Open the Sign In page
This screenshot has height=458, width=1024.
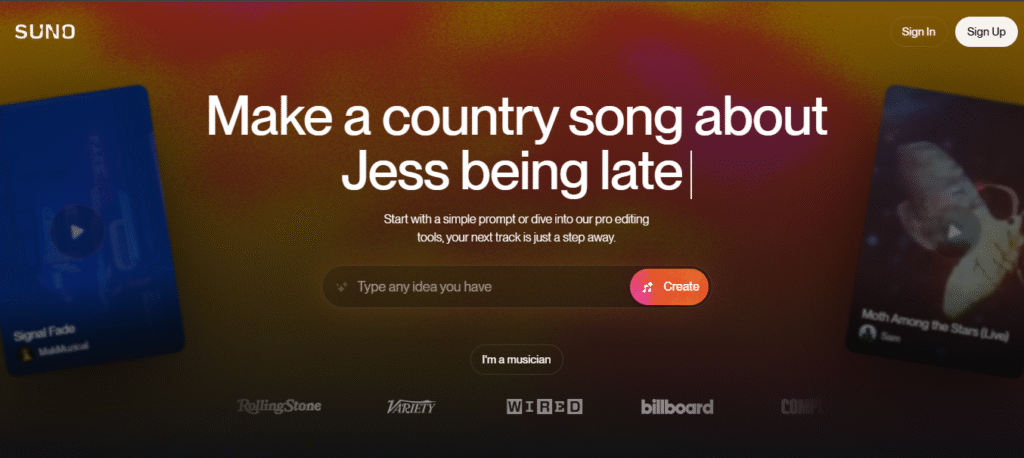918,31
